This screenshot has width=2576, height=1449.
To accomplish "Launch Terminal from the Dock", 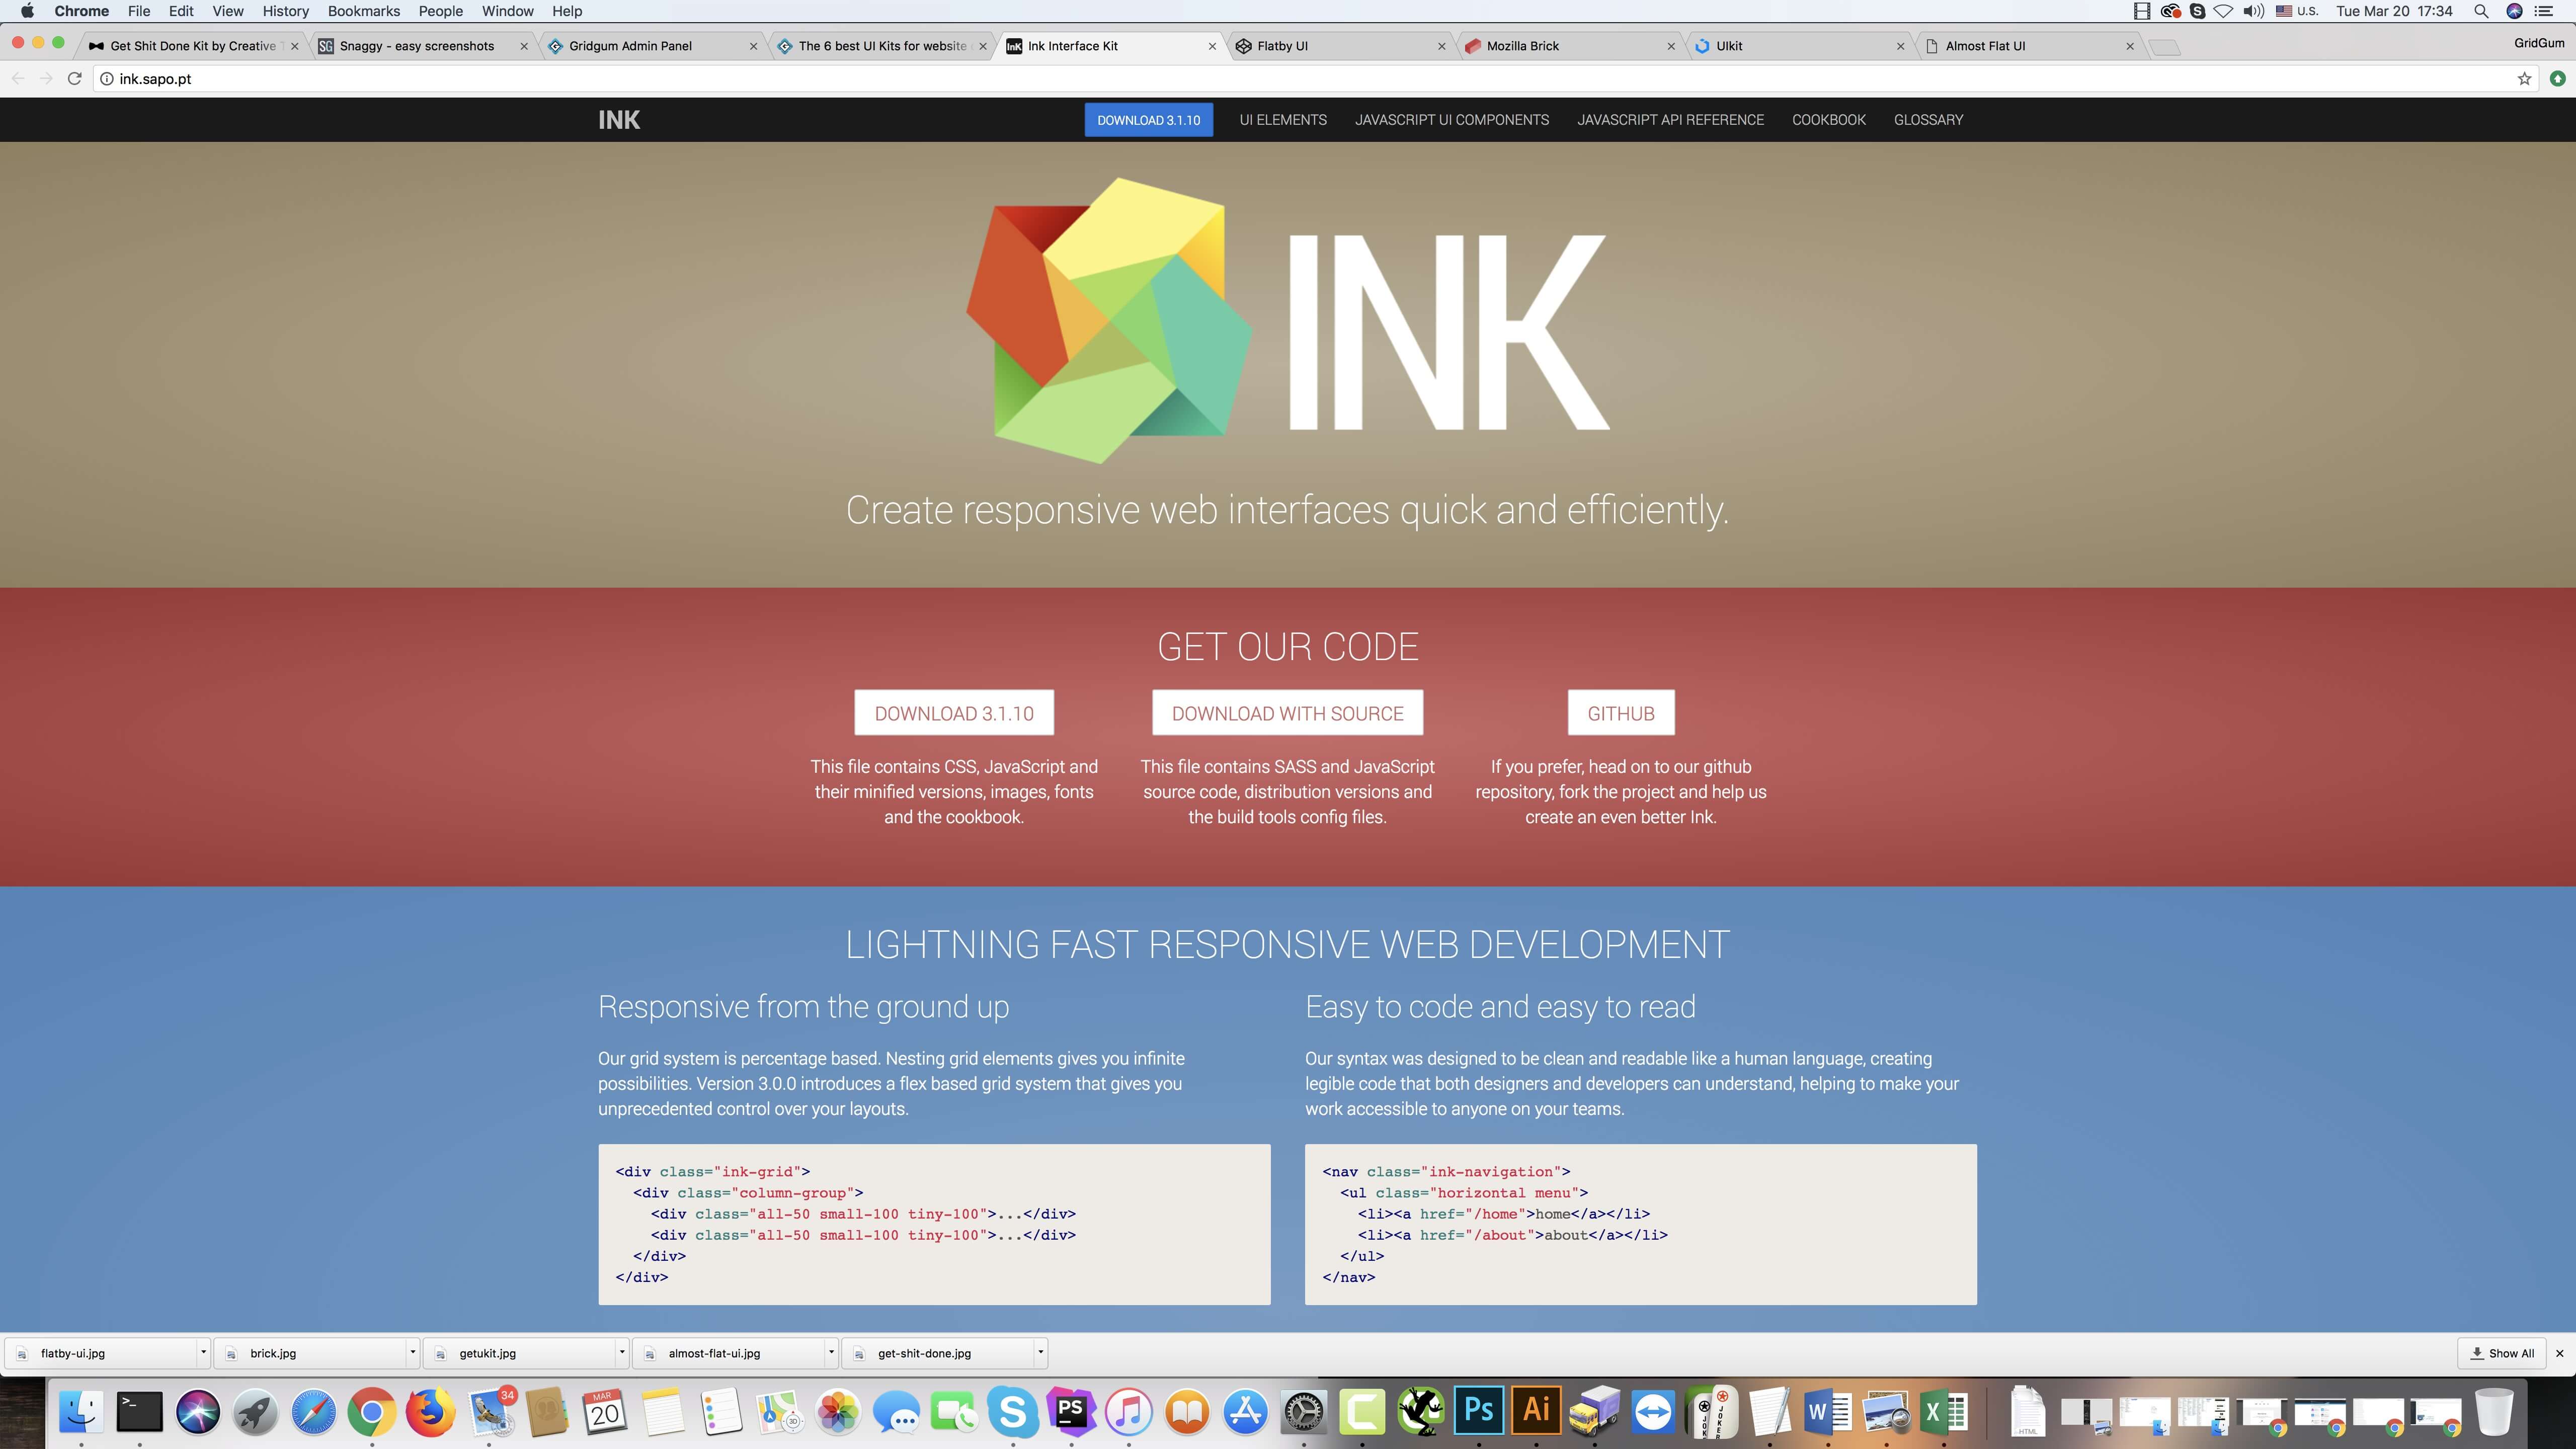I will tap(139, 1412).
